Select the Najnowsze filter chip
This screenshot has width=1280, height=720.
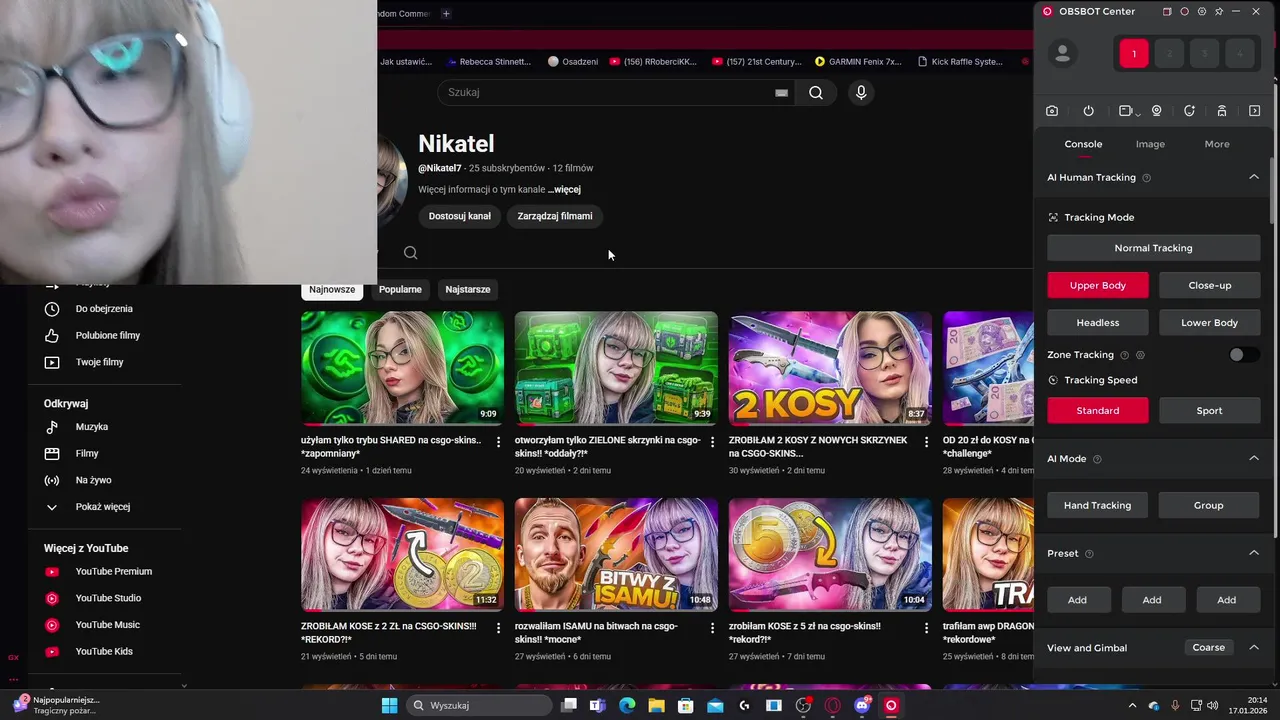pos(332,289)
